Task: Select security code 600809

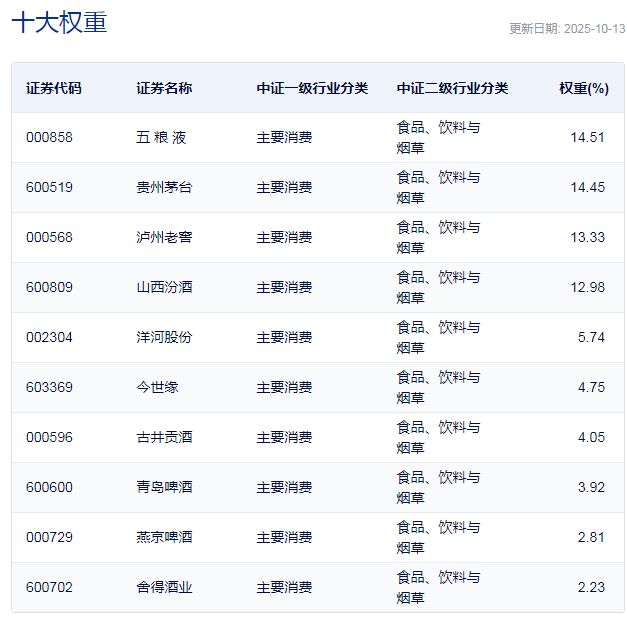Action: 49,287
